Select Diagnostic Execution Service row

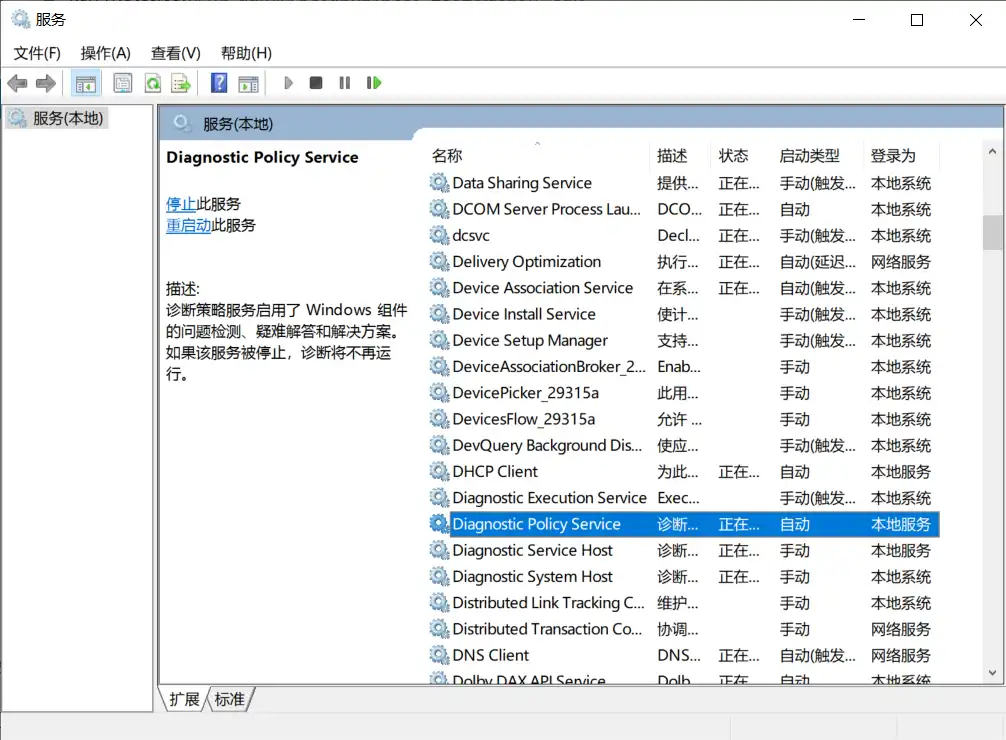683,498
